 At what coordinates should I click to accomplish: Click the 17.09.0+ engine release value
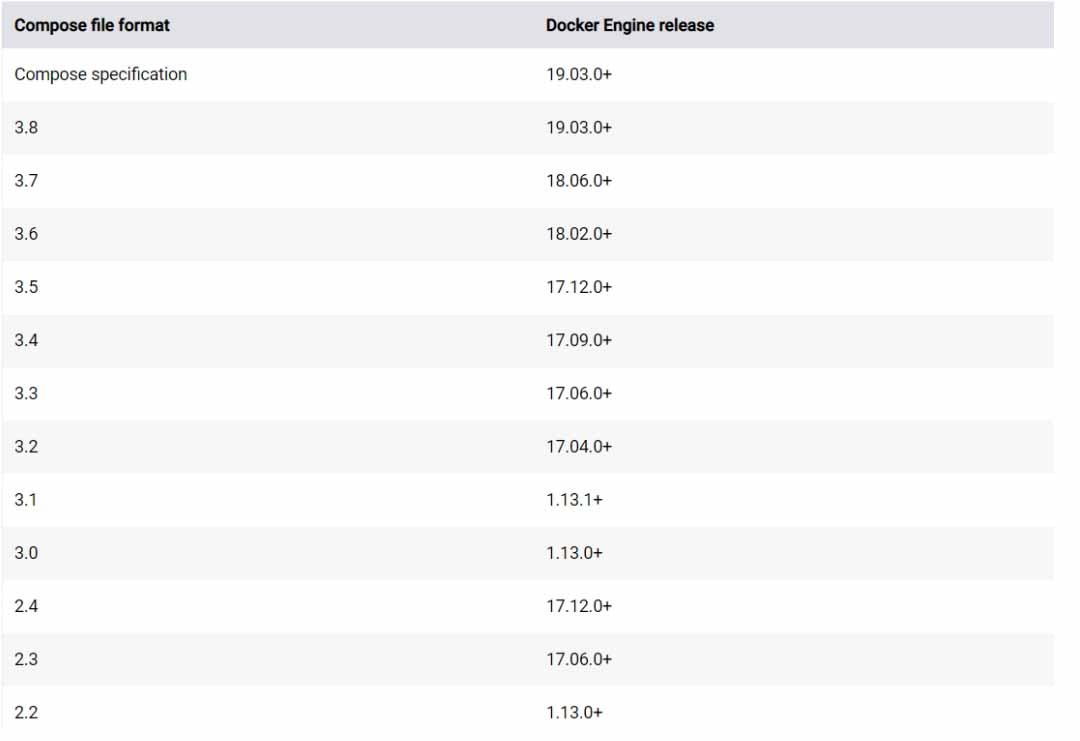(x=579, y=340)
